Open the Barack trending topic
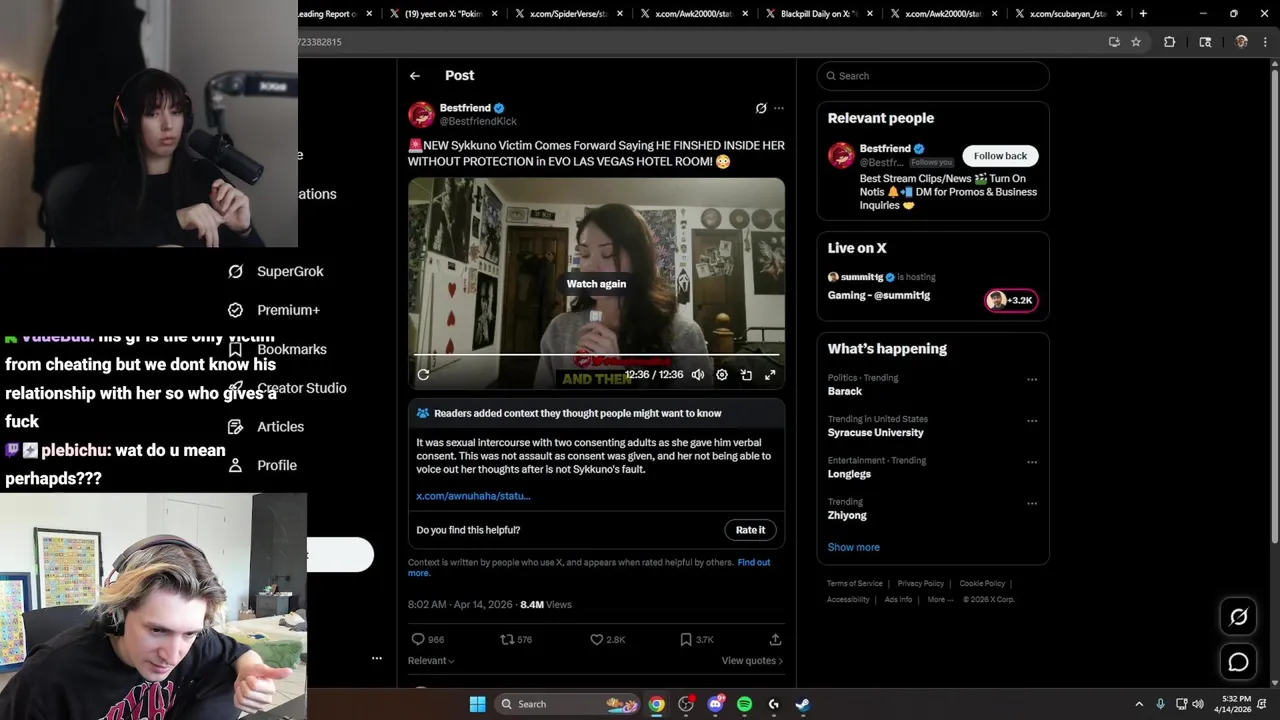 [845, 391]
